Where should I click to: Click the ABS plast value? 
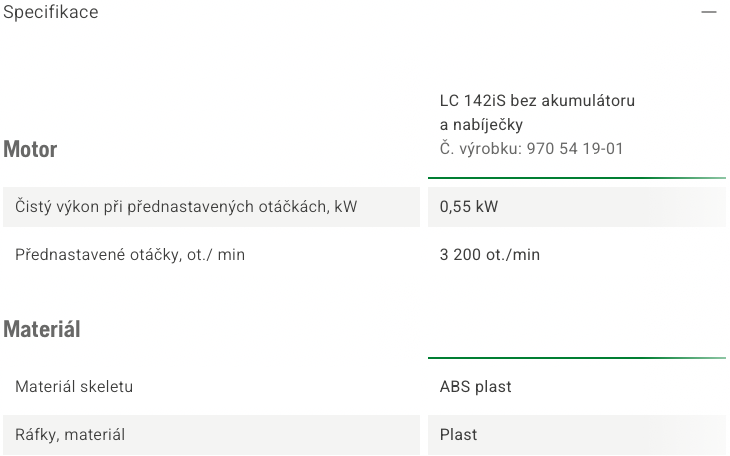(x=475, y=387)
